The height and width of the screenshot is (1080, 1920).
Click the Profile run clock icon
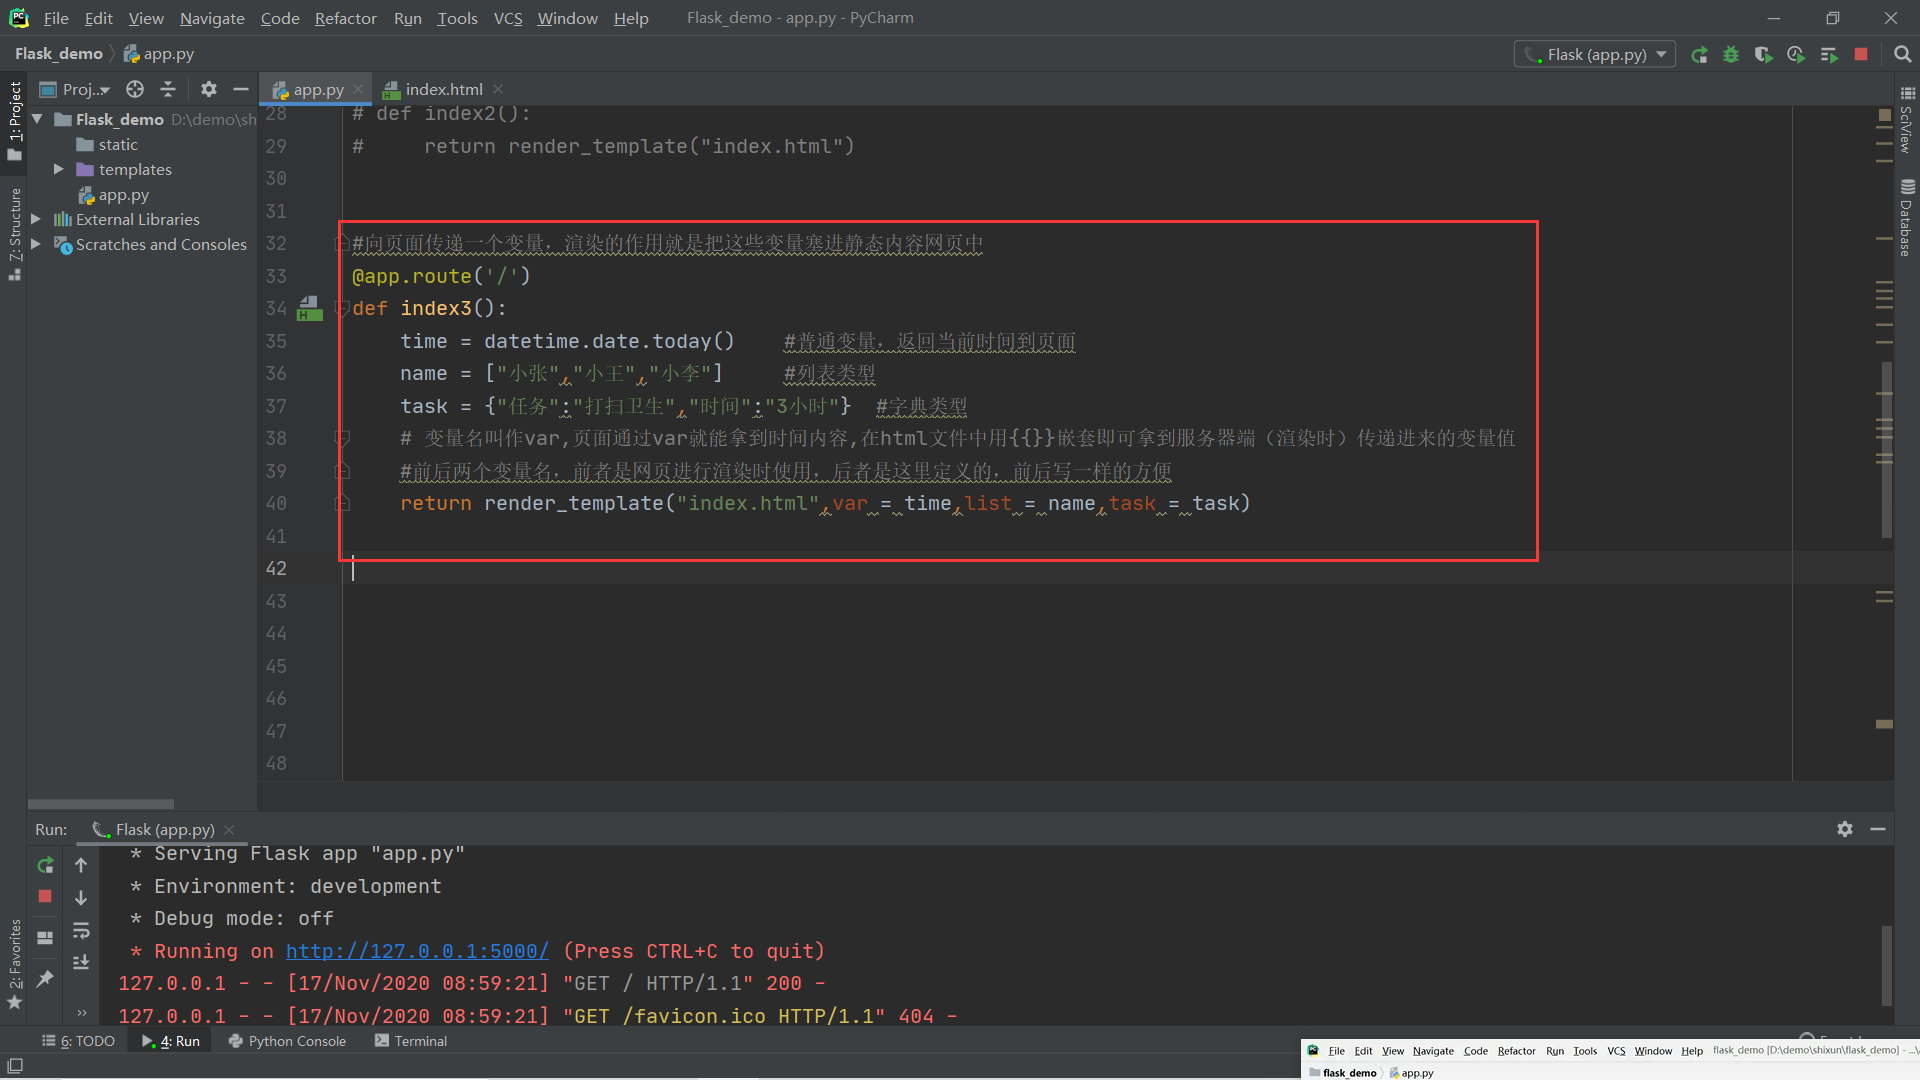click(1796, 55)
